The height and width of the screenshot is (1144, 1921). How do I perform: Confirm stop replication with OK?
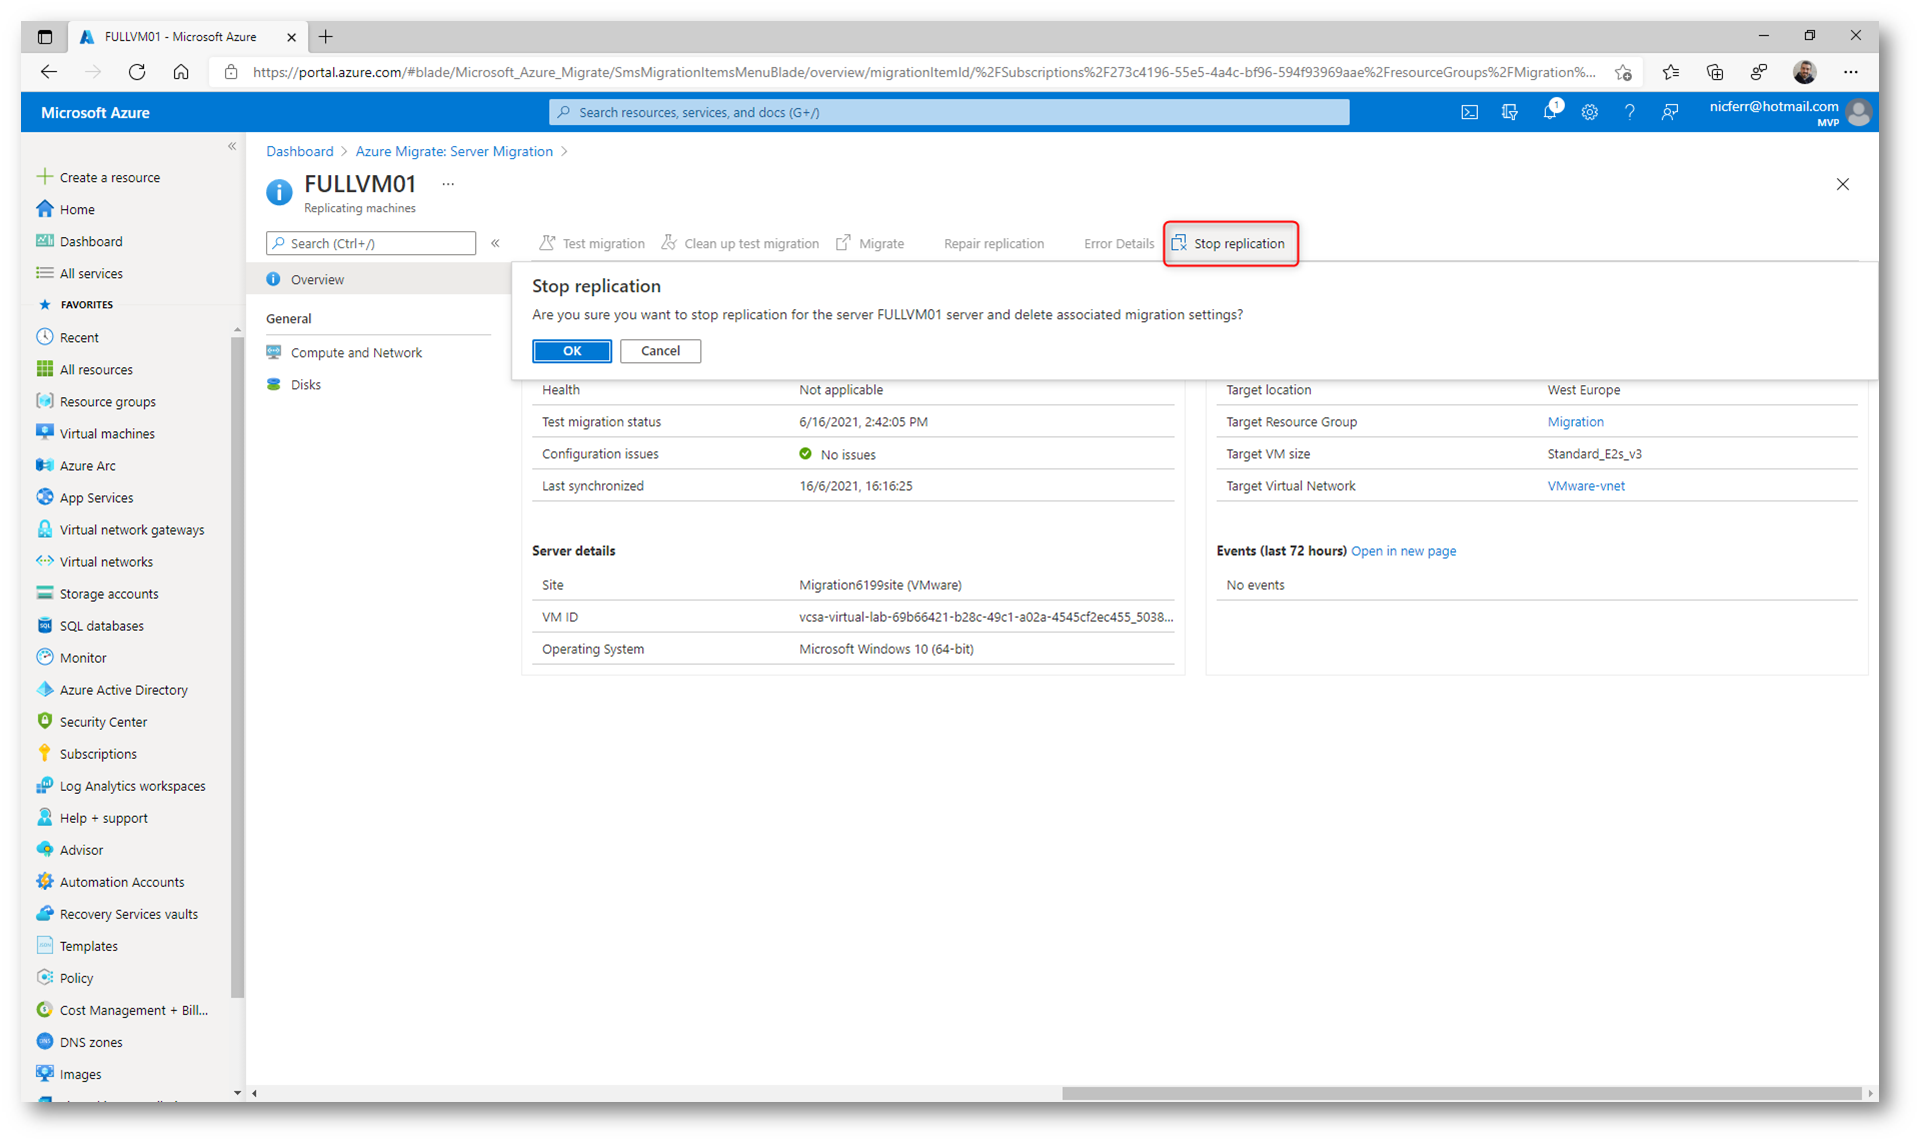(571, 351)
